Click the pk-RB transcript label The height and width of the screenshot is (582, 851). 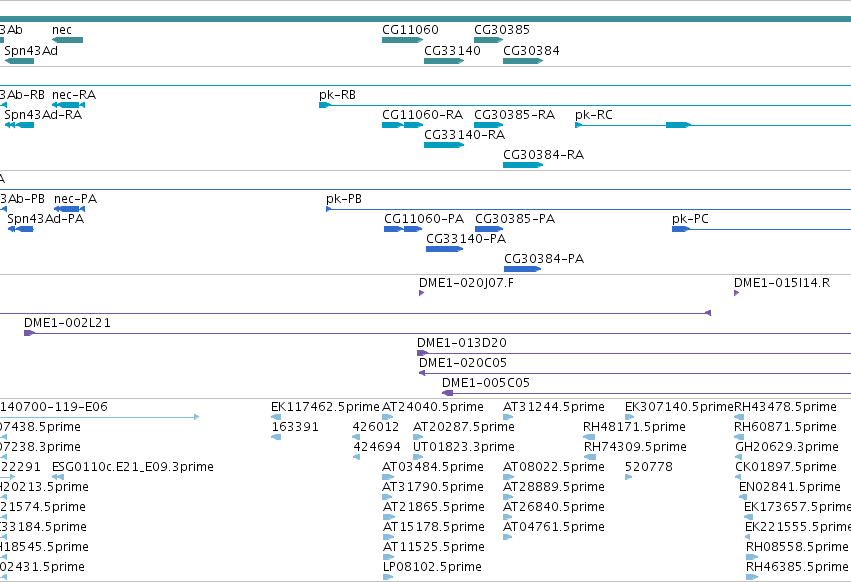click(338, 94)
